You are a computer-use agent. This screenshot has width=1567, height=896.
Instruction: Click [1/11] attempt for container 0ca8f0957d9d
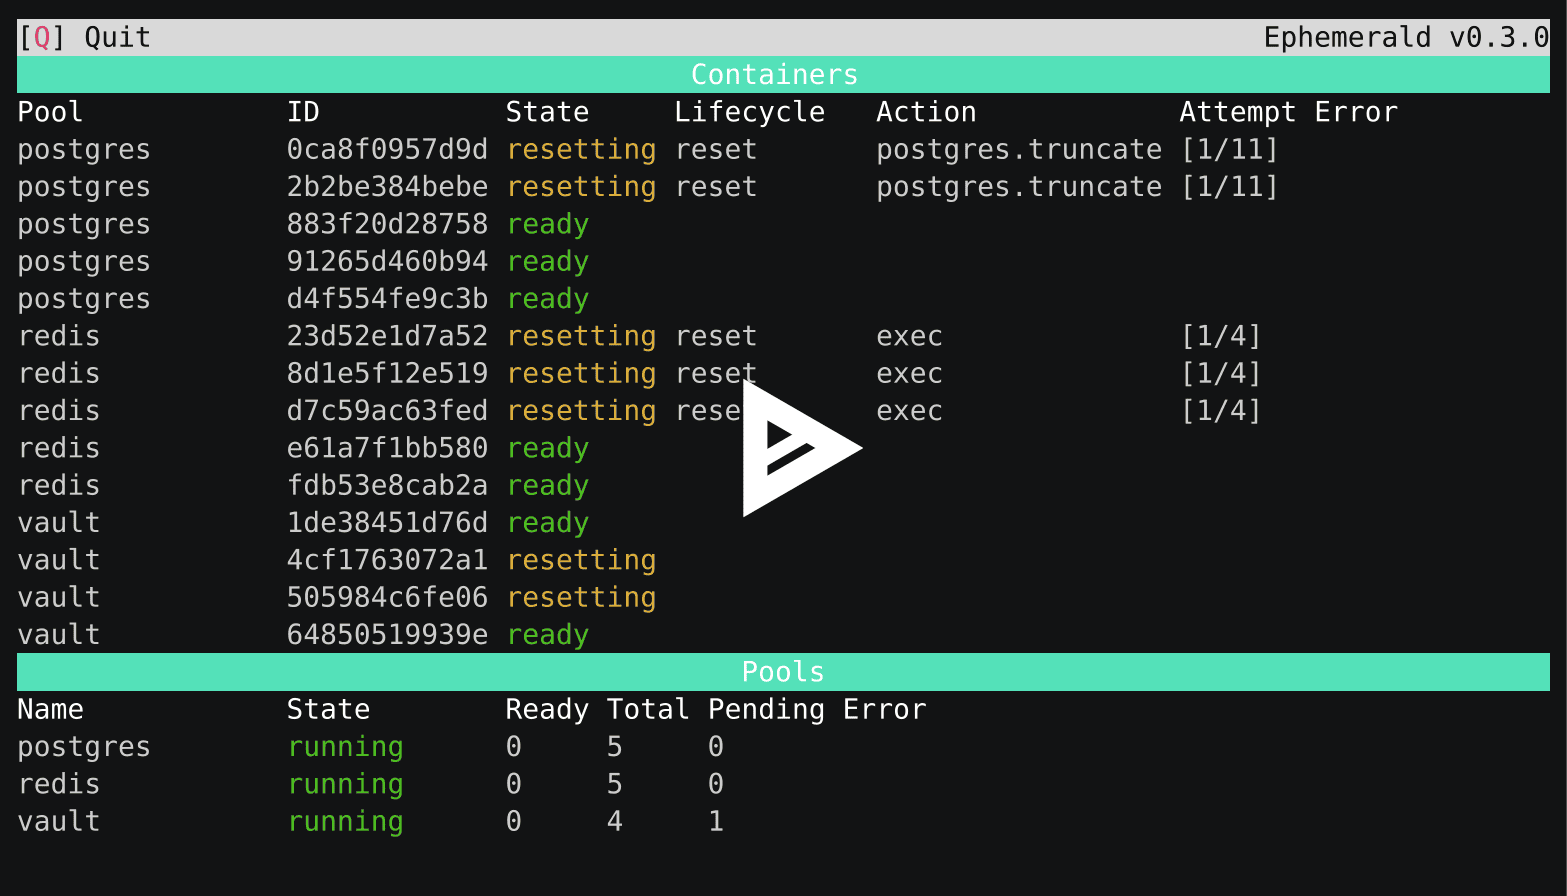(x=1230, y=149)
